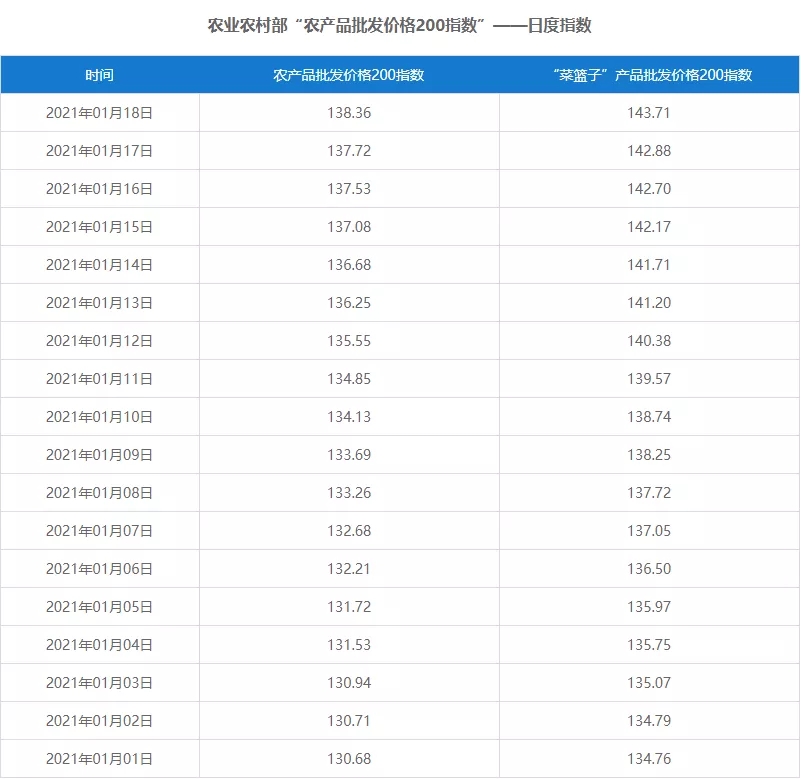Click the date 2021年01月15日
This screenshot has height=779, width=801.
pos(99,227)
